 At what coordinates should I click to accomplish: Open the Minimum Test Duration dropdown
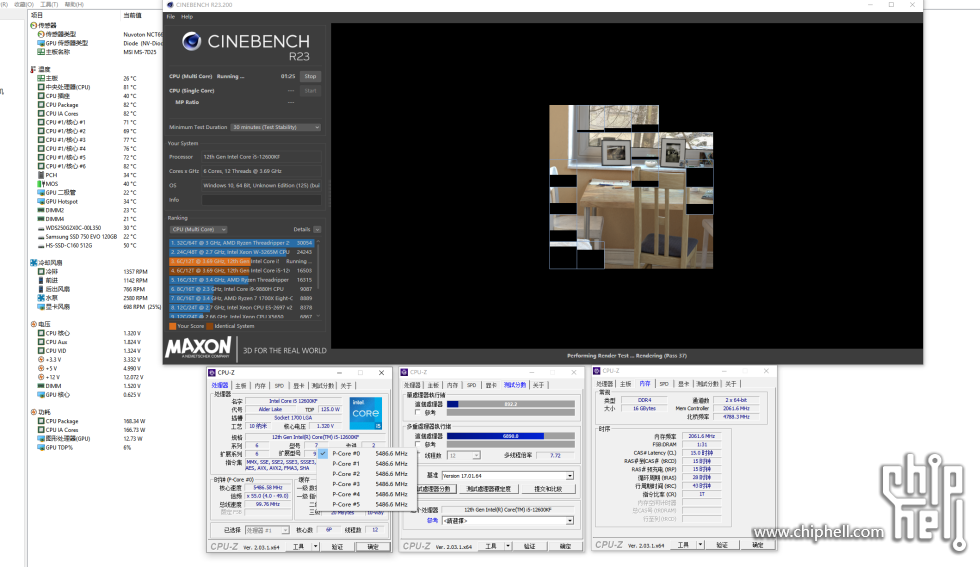click(x=276, y=127)
